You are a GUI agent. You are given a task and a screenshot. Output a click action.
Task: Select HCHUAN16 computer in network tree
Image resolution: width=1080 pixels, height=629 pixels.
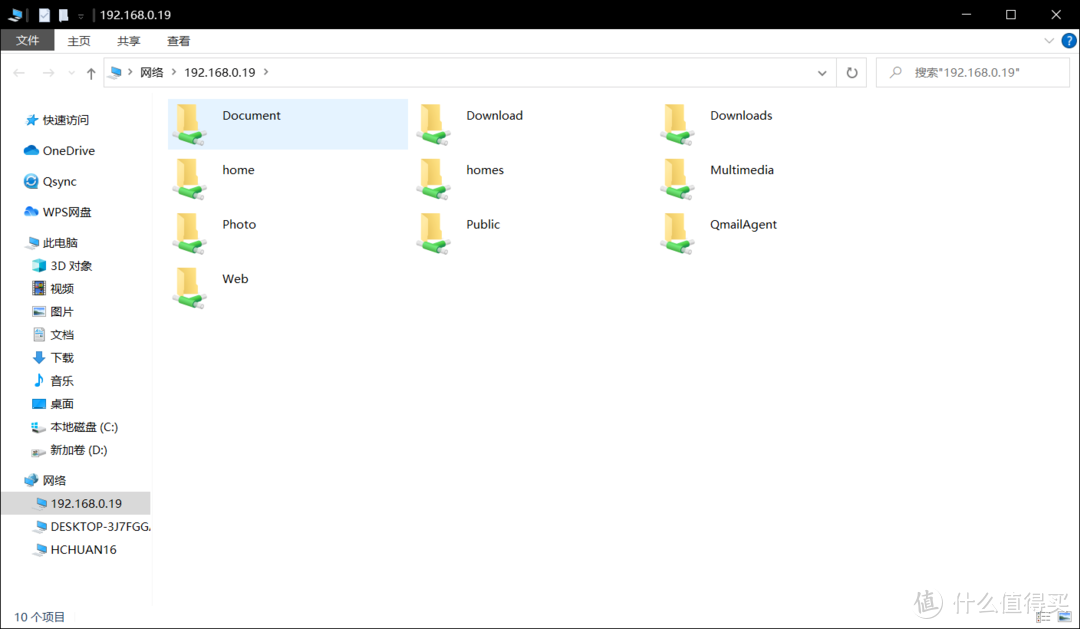[83, 550]
